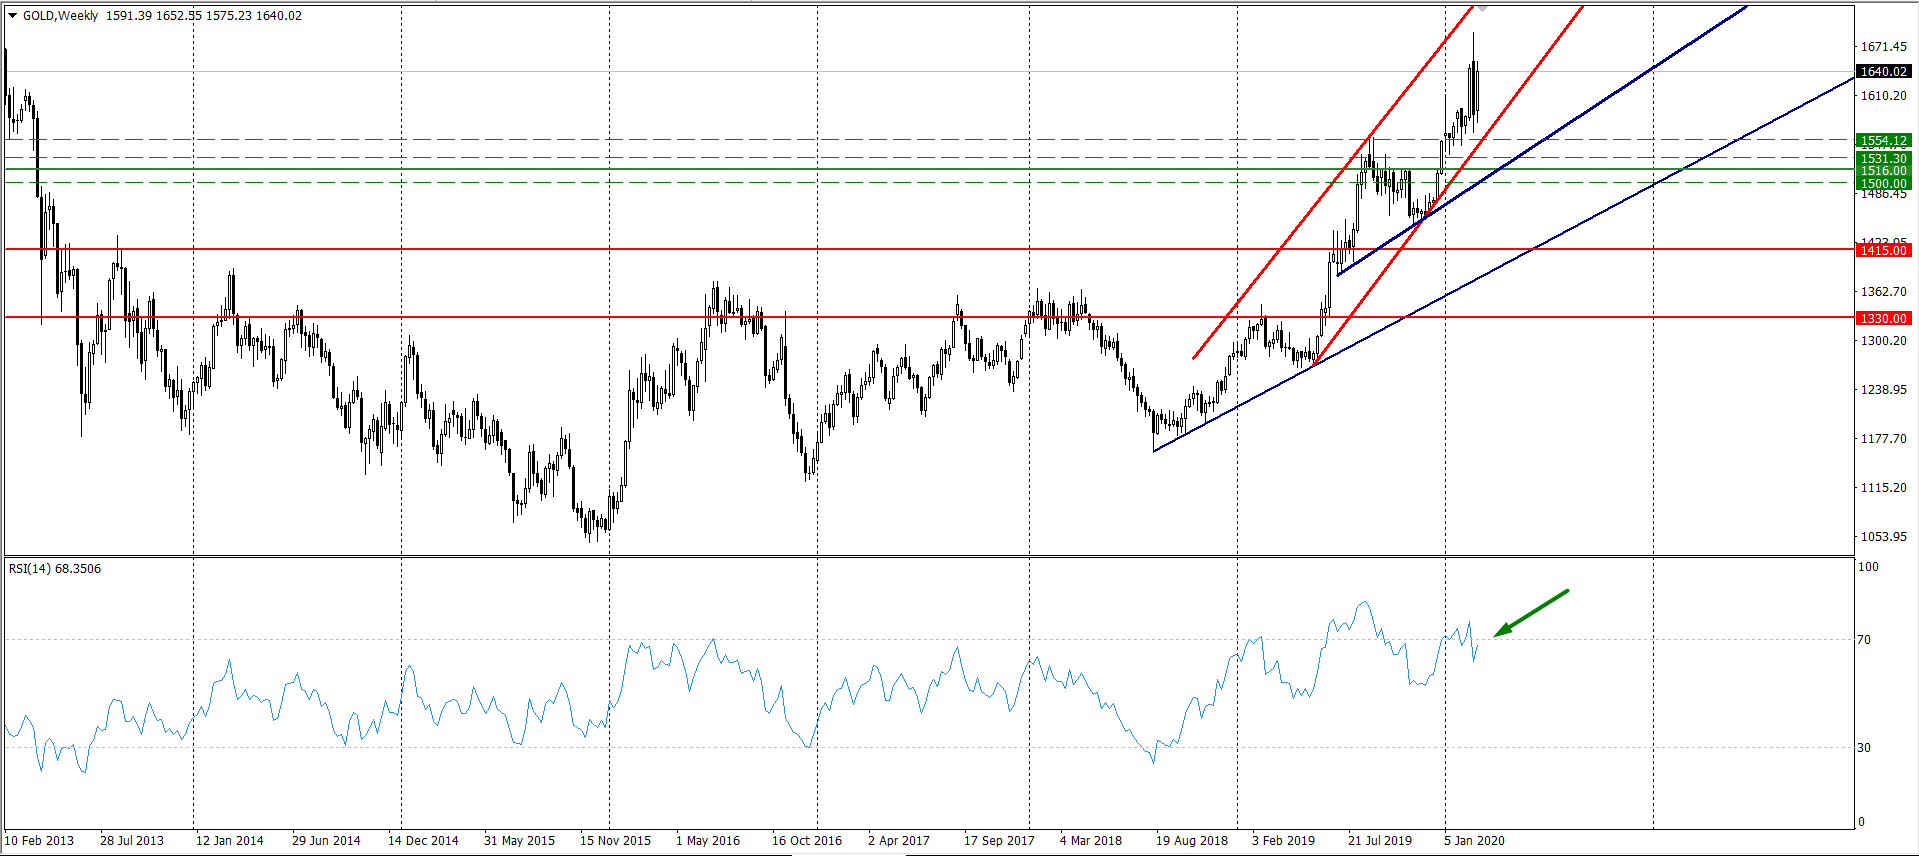Click the RSI 30 level scale label
The width and height of the screenshot is (1919, 856).
tap(1864, 748)
